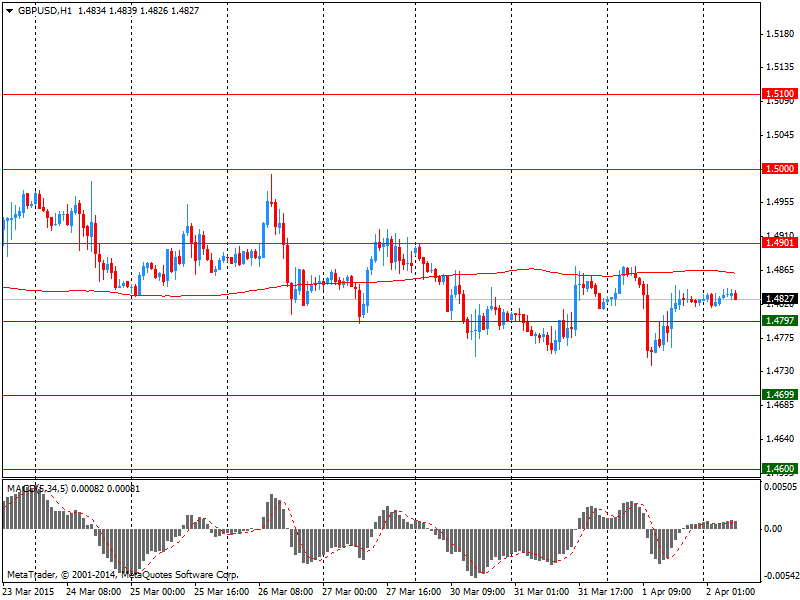800x600 pixels.
Task: Select the 1.5045 price scale value
Action: [781, 135]
